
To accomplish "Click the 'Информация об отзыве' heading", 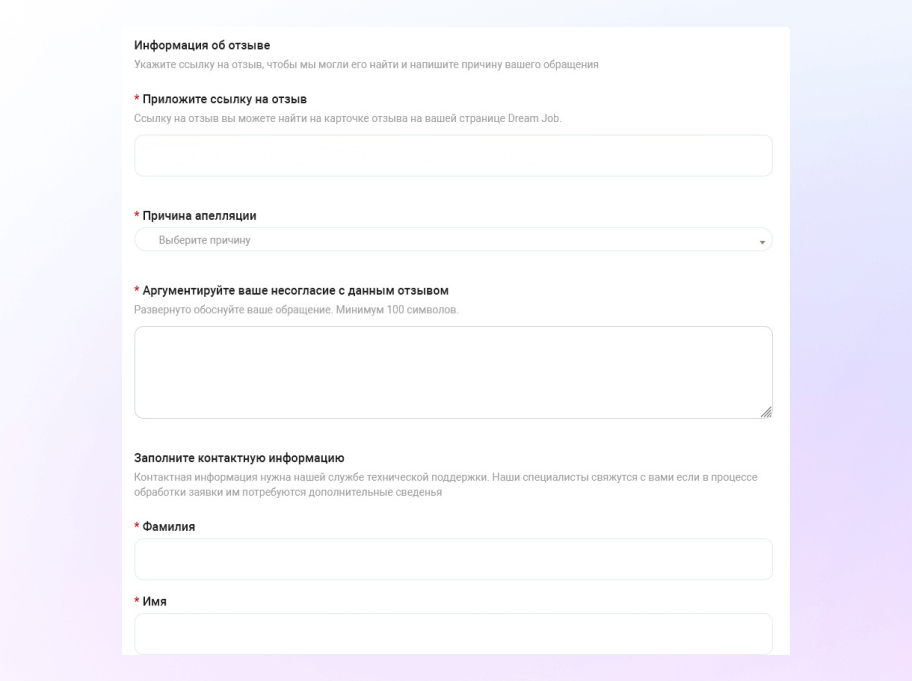I will 202,45.
